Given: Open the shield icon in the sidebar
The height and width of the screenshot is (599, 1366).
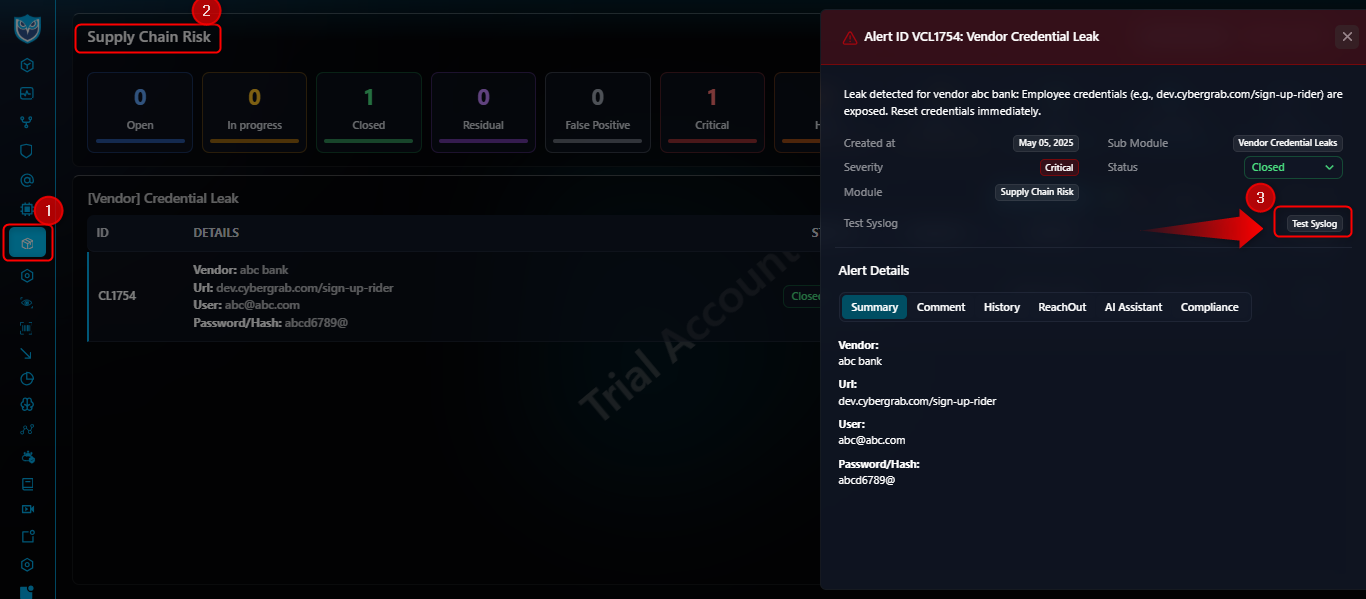Looking at the screenshot, I should coord(28,151).
